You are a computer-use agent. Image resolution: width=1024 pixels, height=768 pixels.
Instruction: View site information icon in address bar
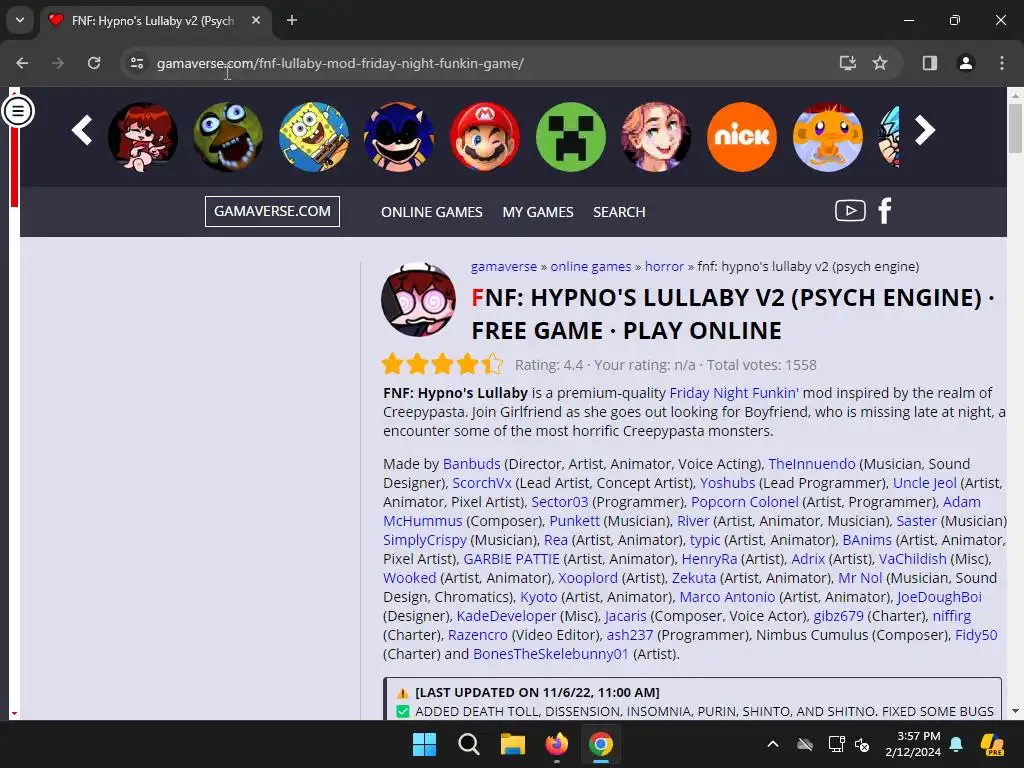[136, 63]
